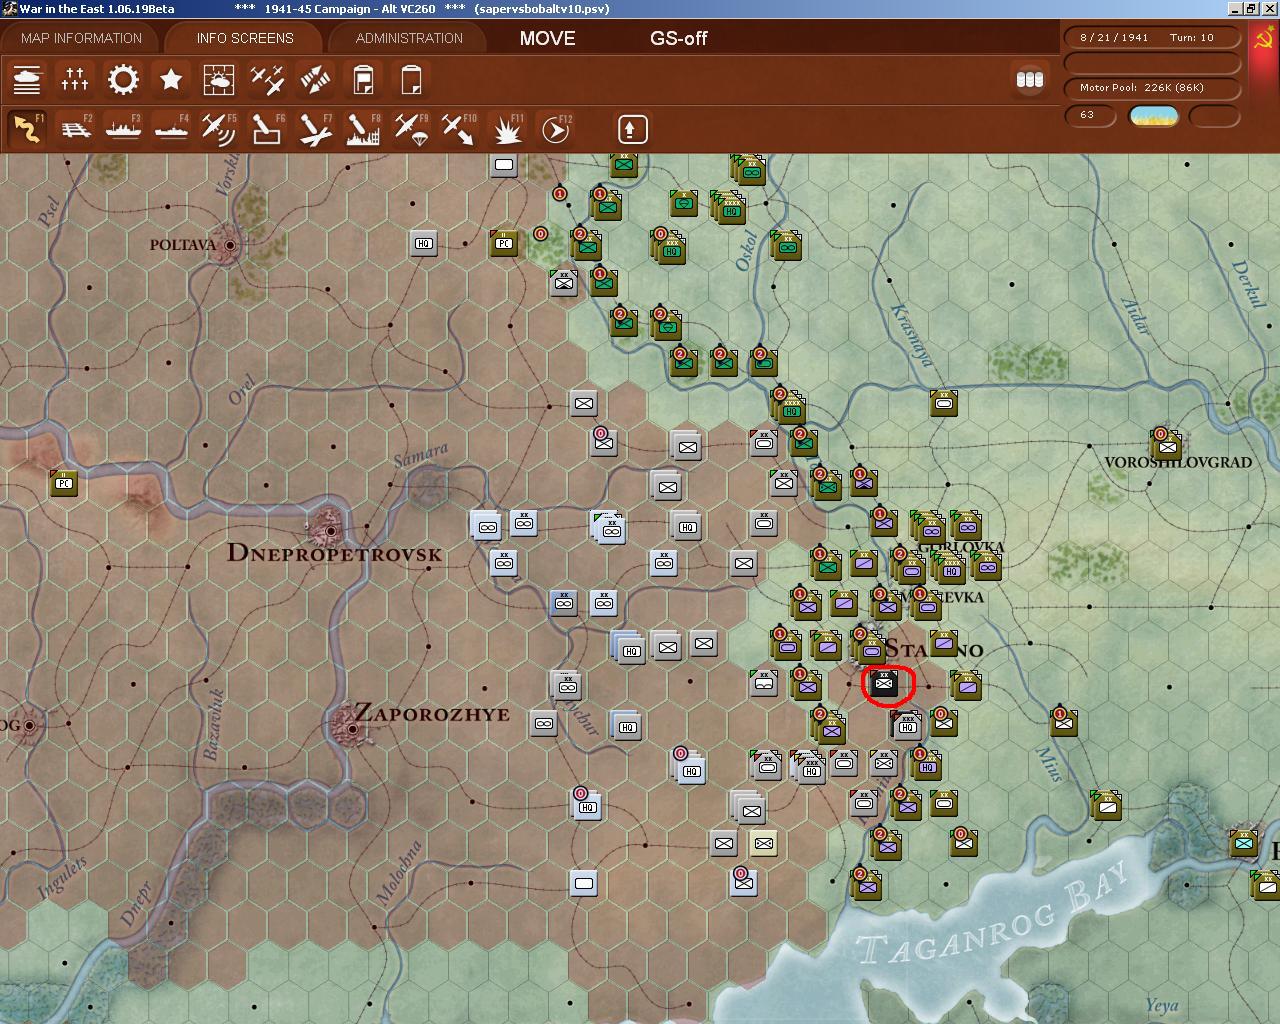
Task: Select the F6 bomb unit mode icon
Action: point(267,129)
